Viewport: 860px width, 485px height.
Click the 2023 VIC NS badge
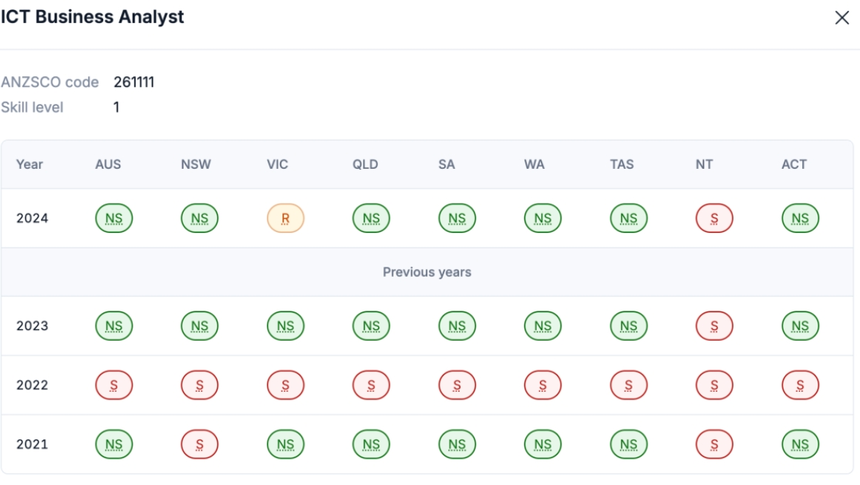(286, 326)
